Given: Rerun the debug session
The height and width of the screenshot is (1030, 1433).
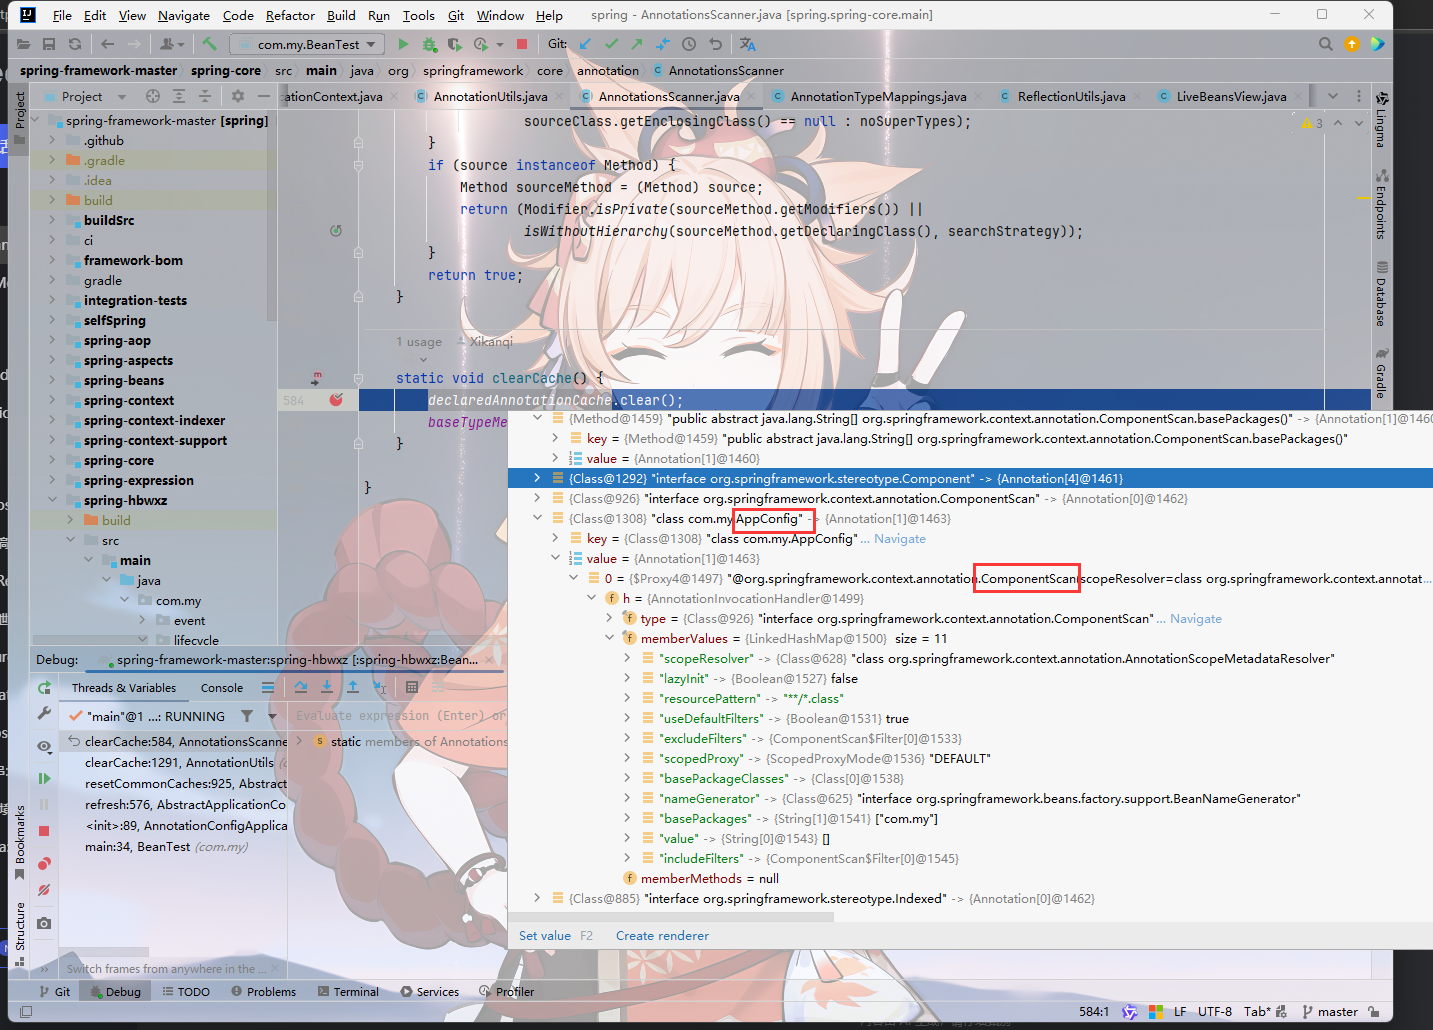Looking at the screenshot, I should (x=44, y=688).
